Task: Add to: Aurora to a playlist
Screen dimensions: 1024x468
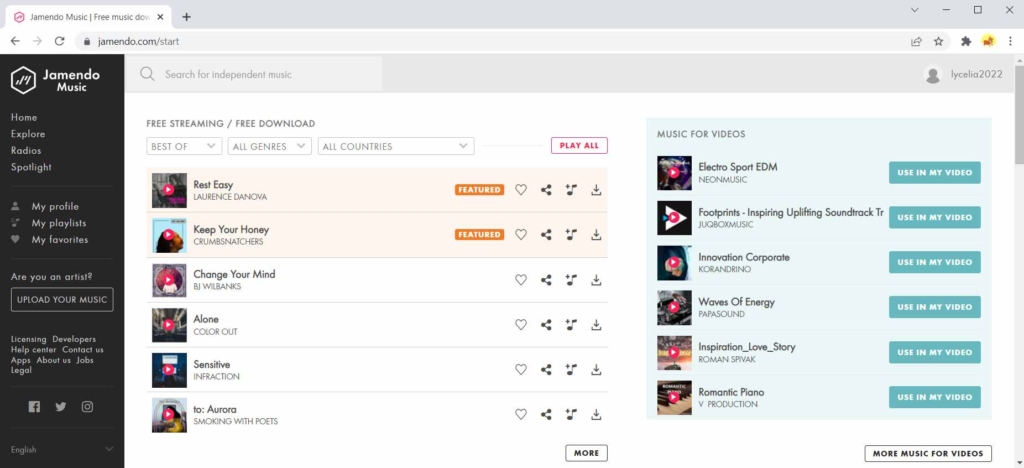Action: 571,414
